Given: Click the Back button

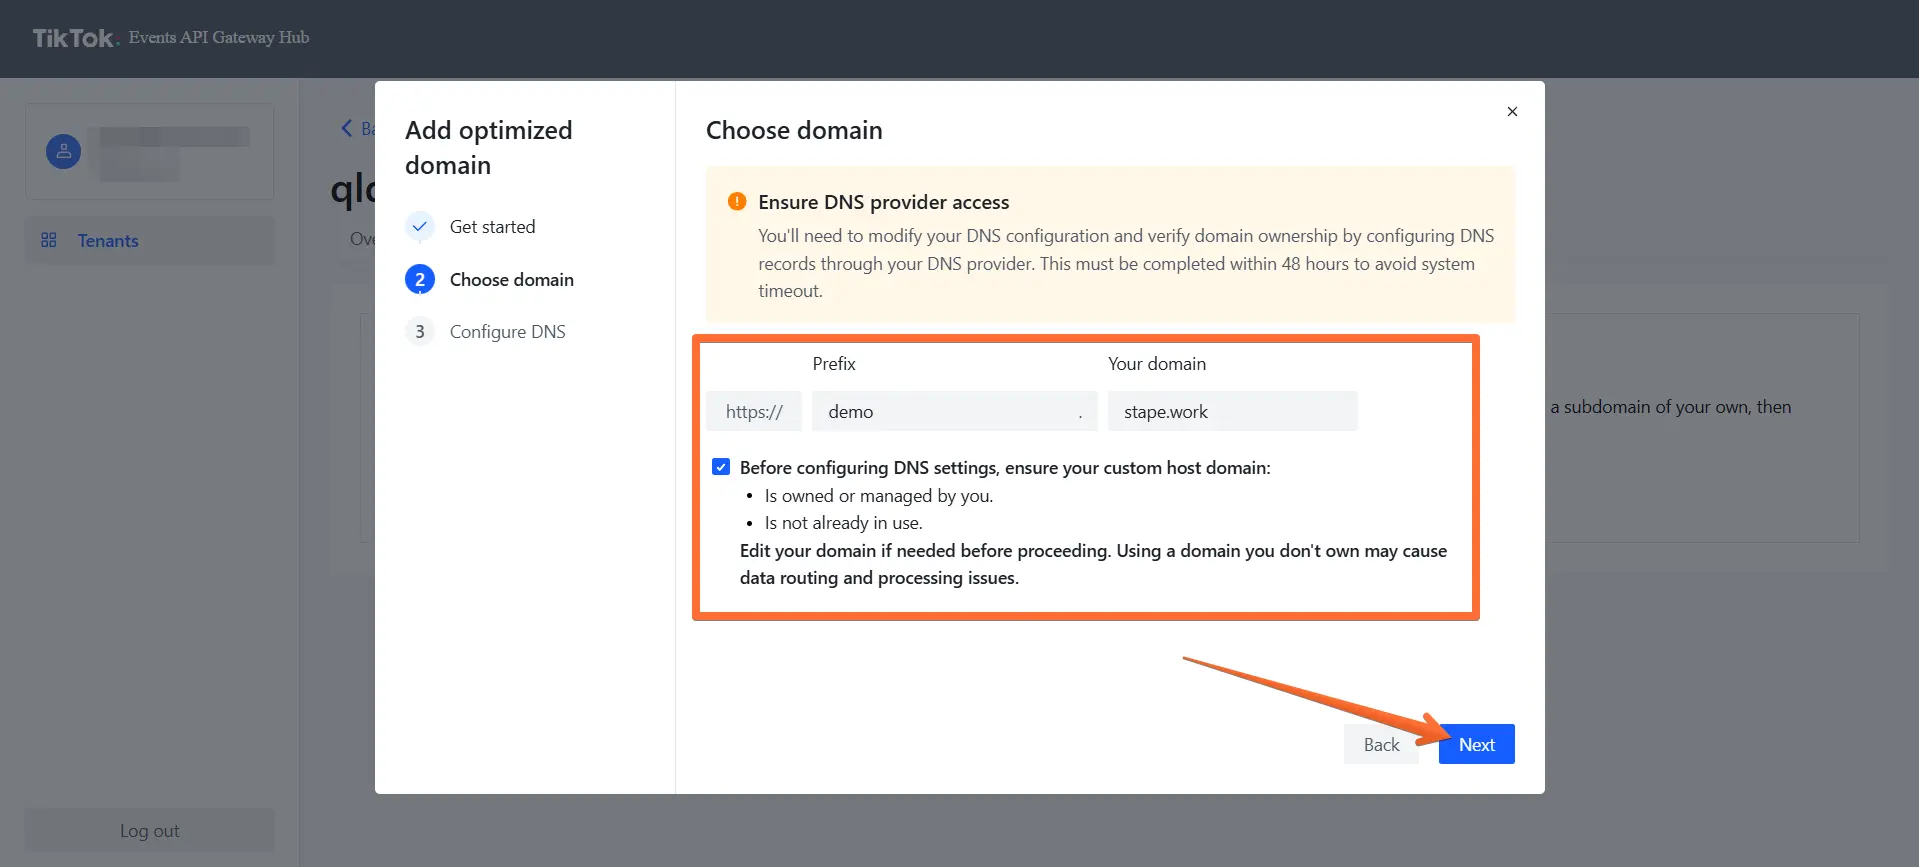Looking at the screenshot, I should [x=1381, y=744].
